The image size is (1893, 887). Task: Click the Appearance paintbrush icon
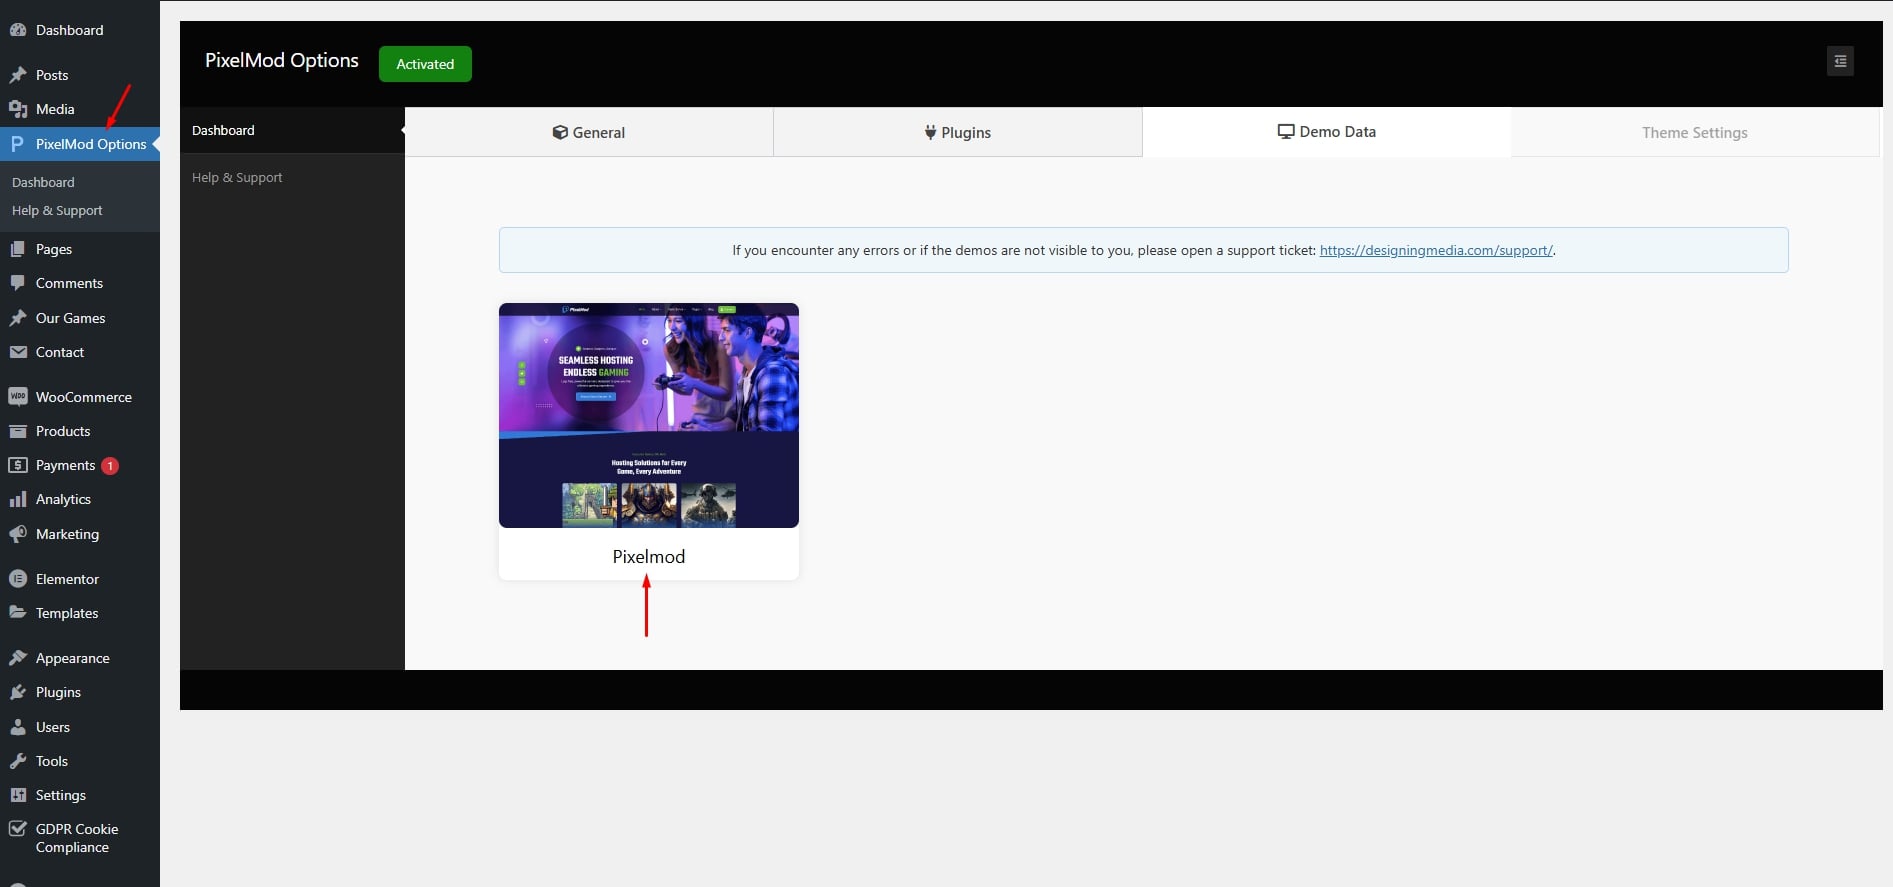tap(18, 658)
